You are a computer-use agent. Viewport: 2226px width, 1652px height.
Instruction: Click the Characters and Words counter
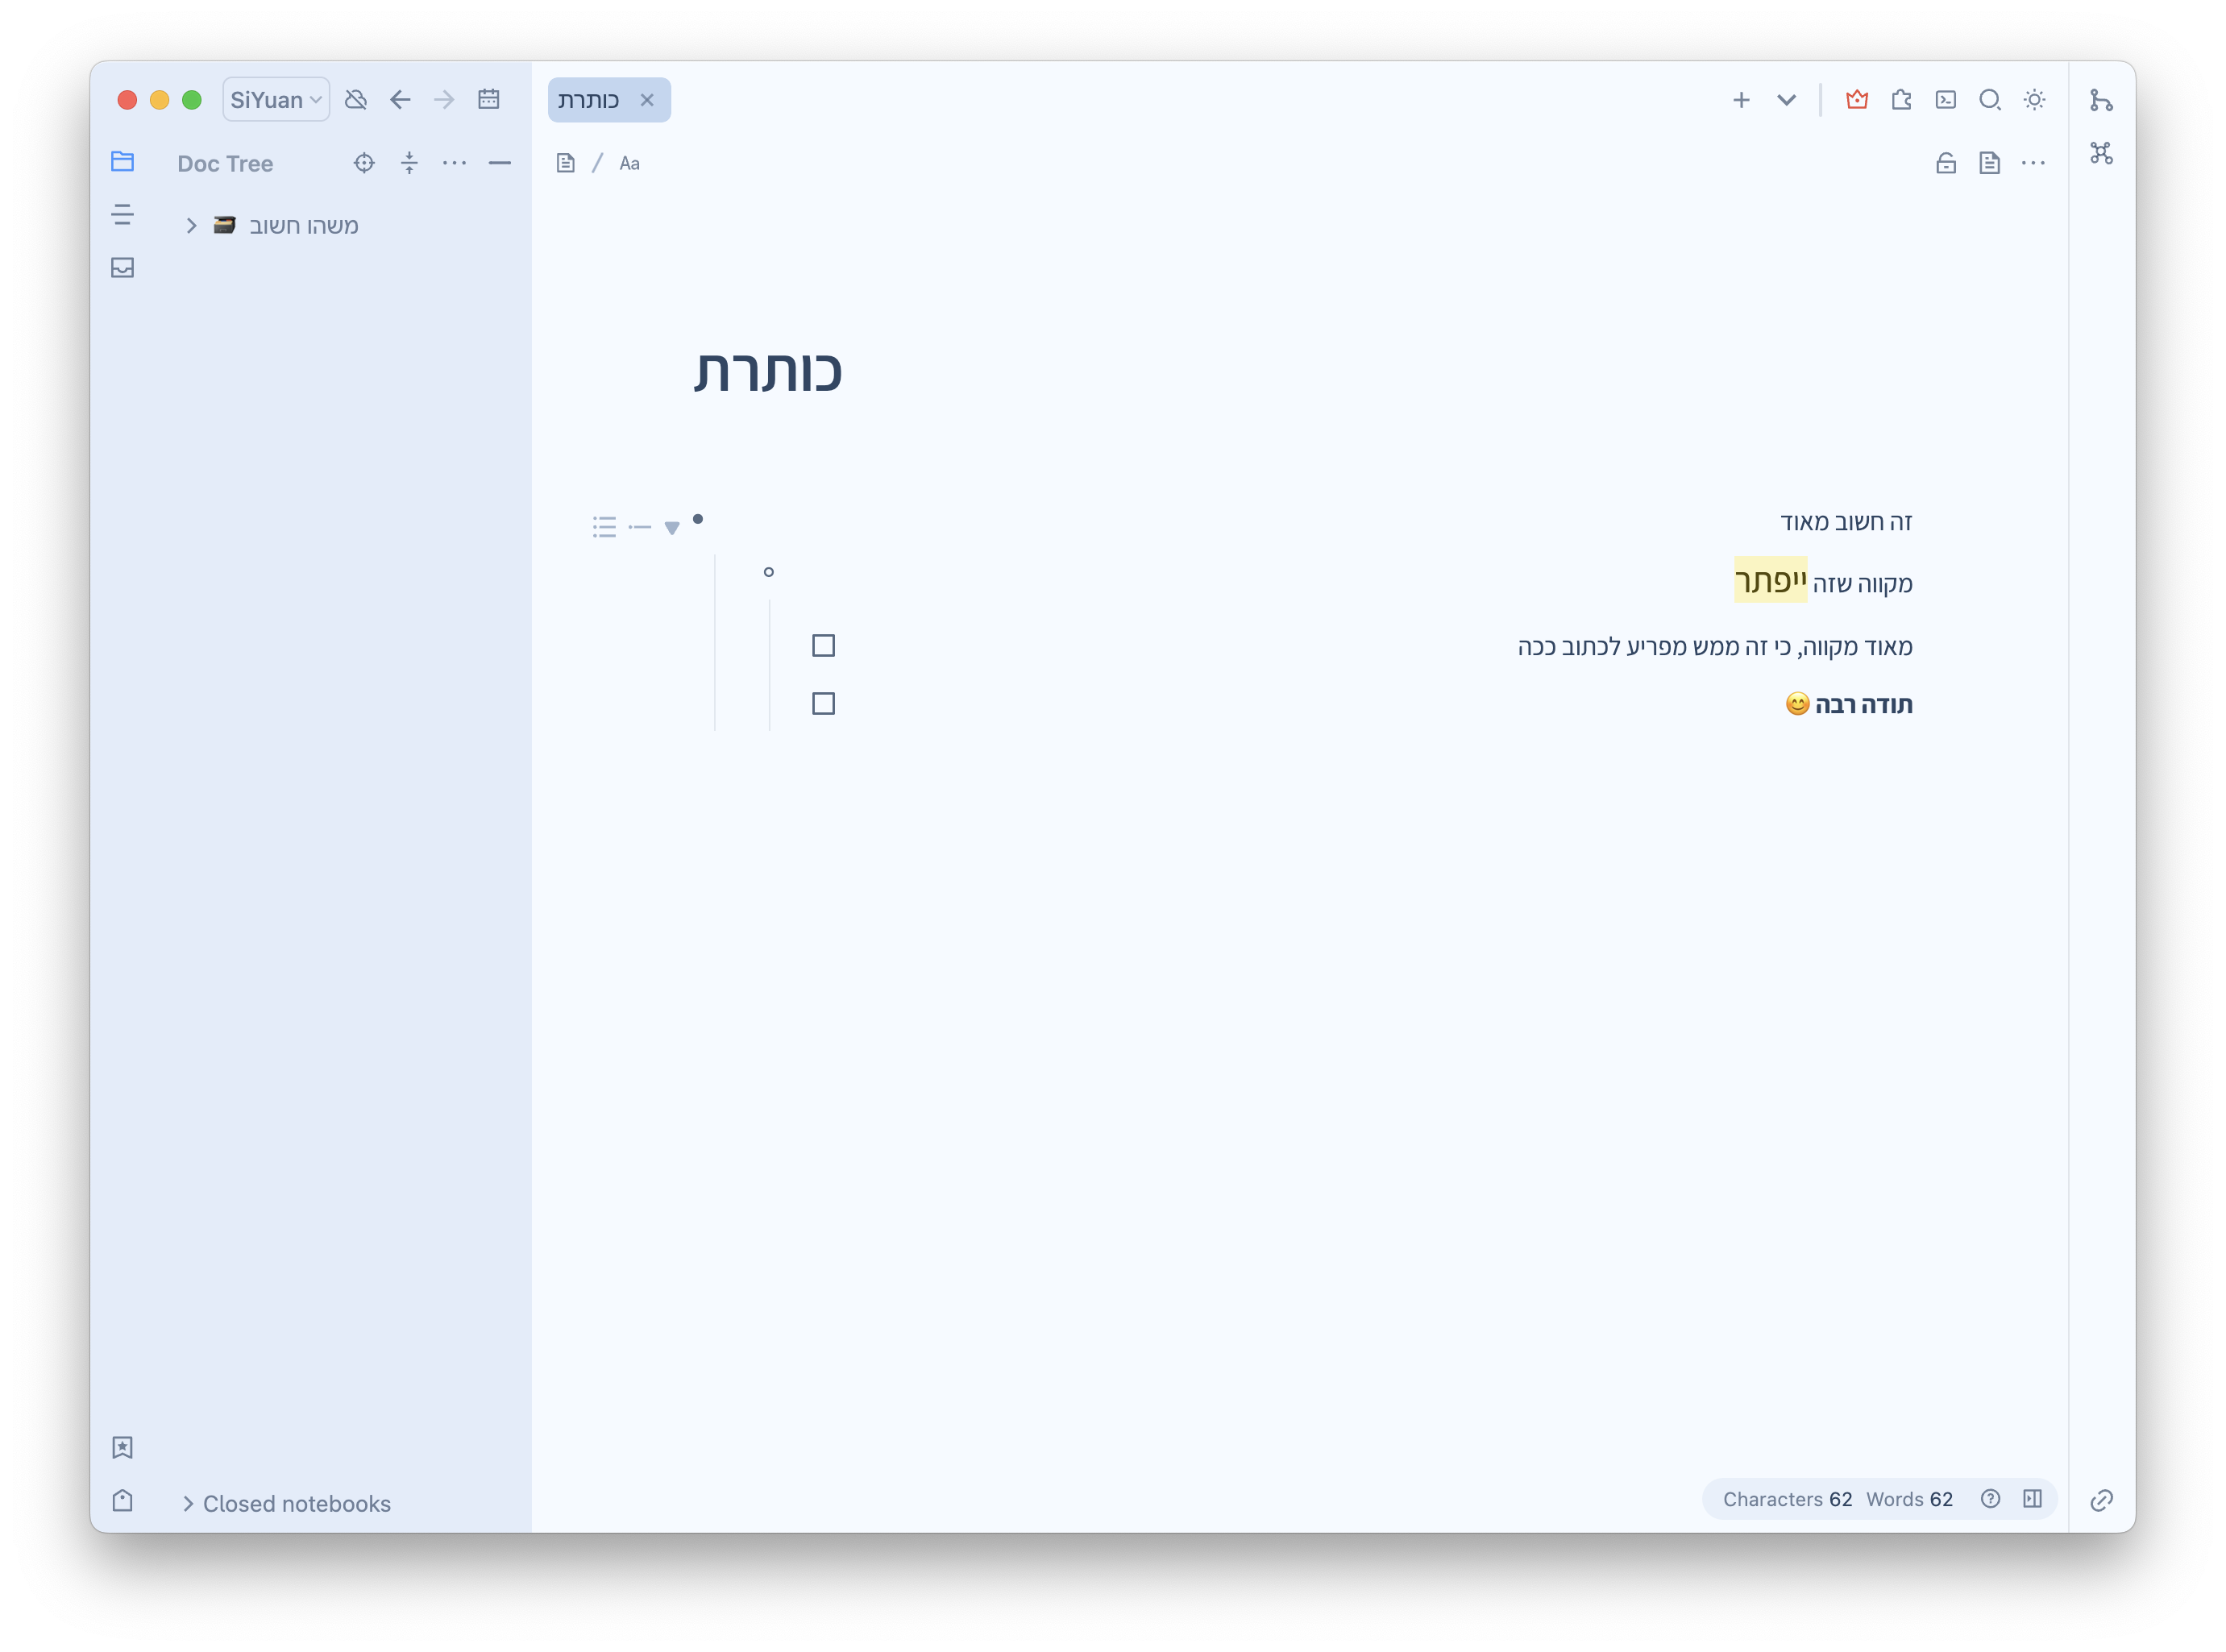[x=1838, y=1499]
